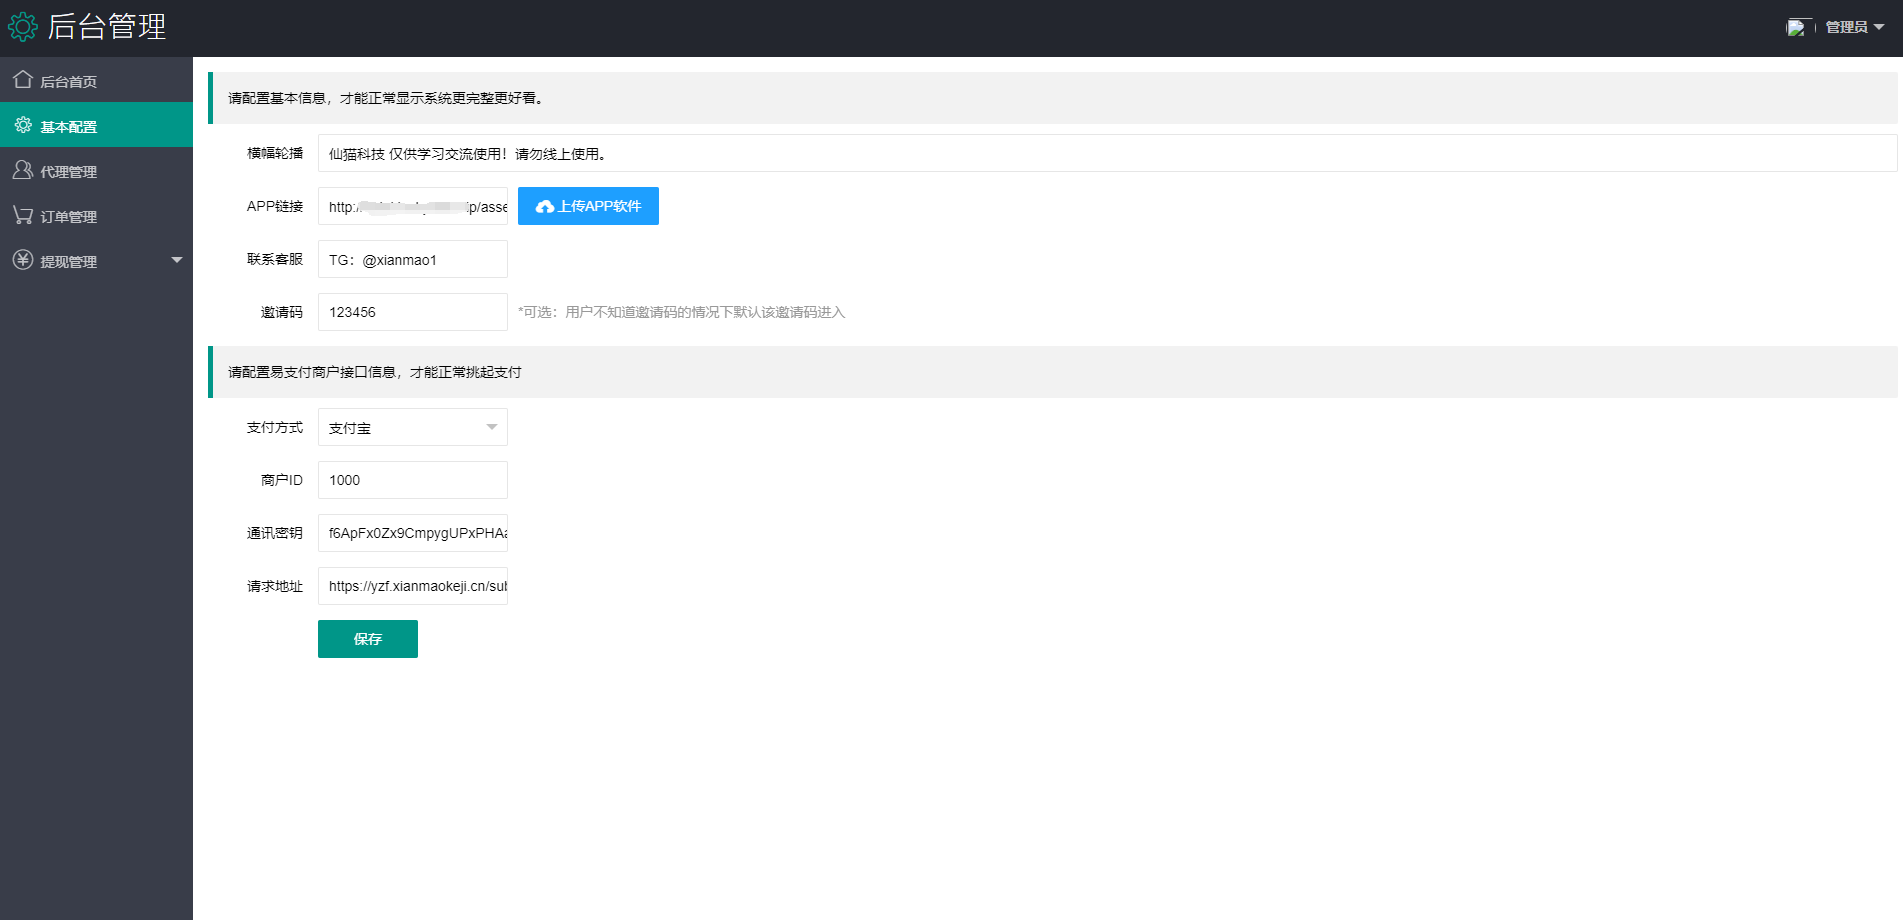Click the 请配置基本信息 notice text
1903x920 pixels.
[x=386, y=98]
